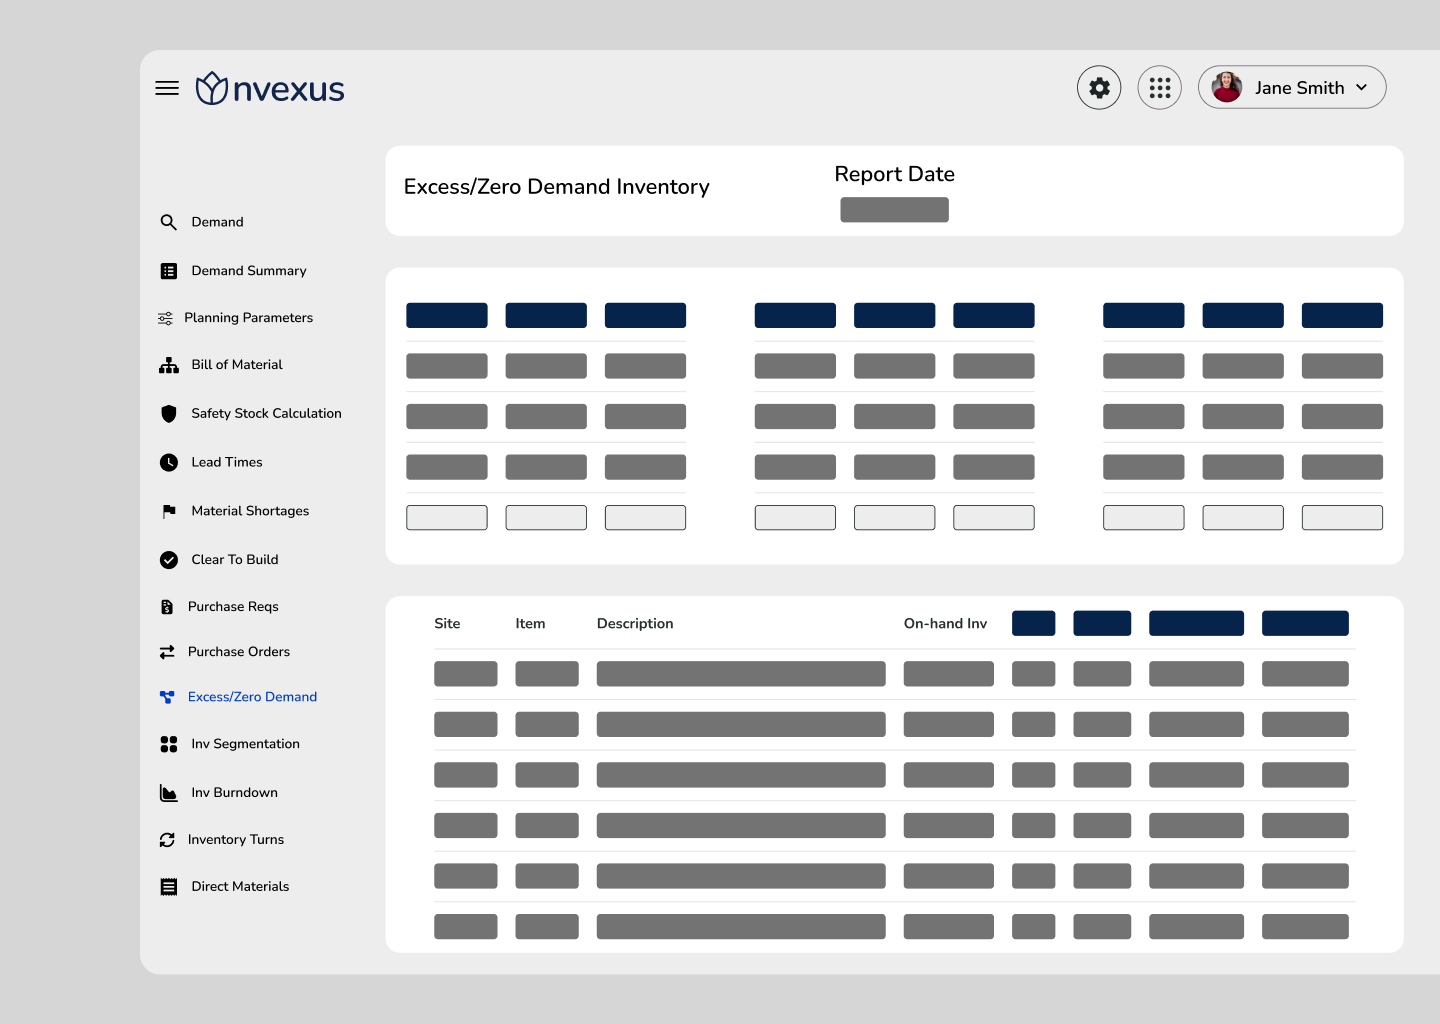Click the Demand search icon
Screen dimensions: 1440x1024
click(169, 222)
